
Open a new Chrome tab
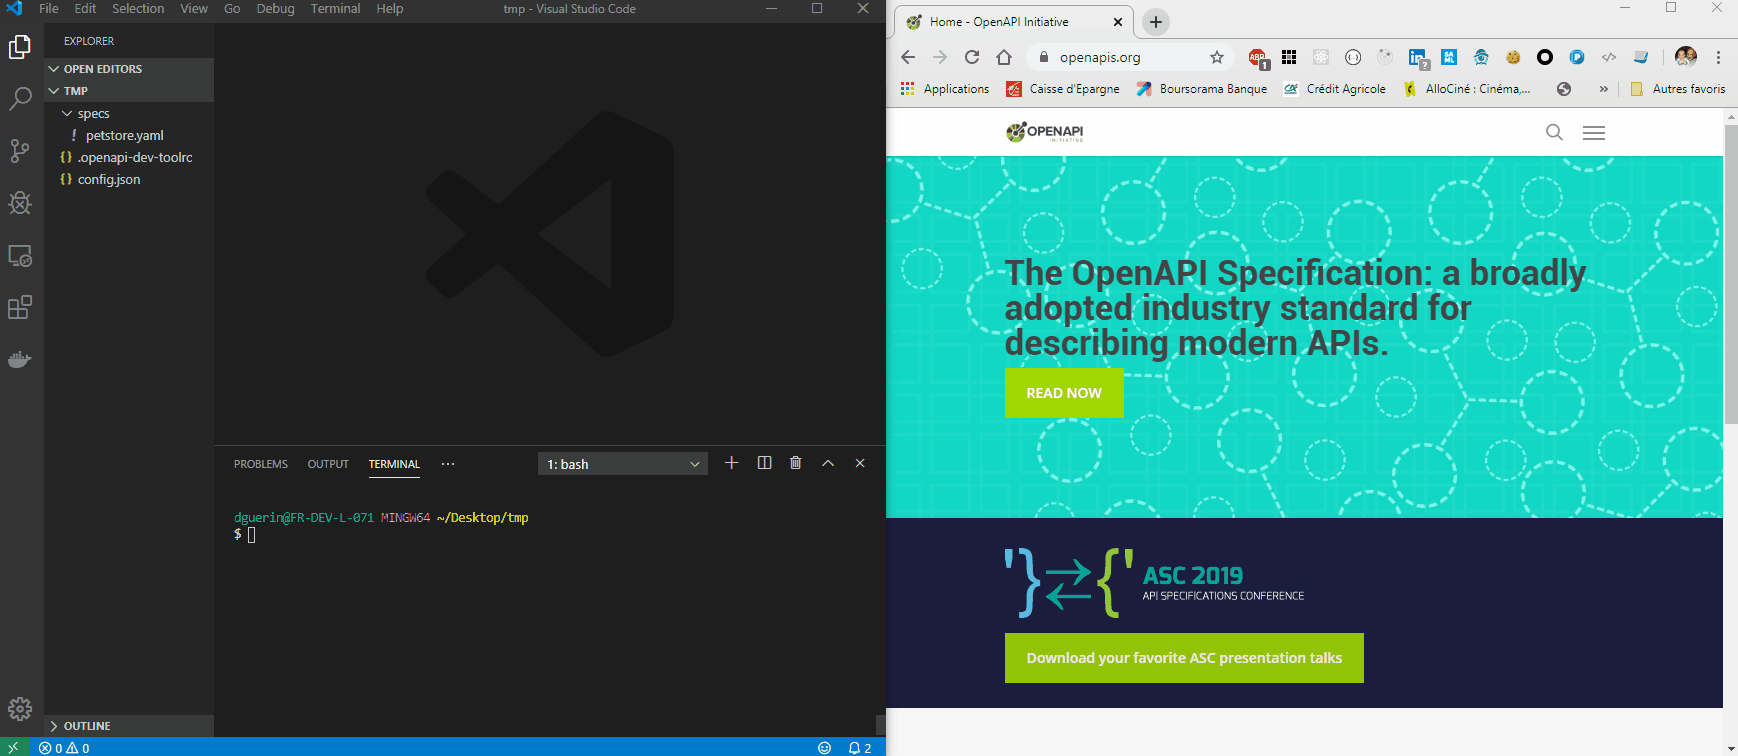point(1156,22)
